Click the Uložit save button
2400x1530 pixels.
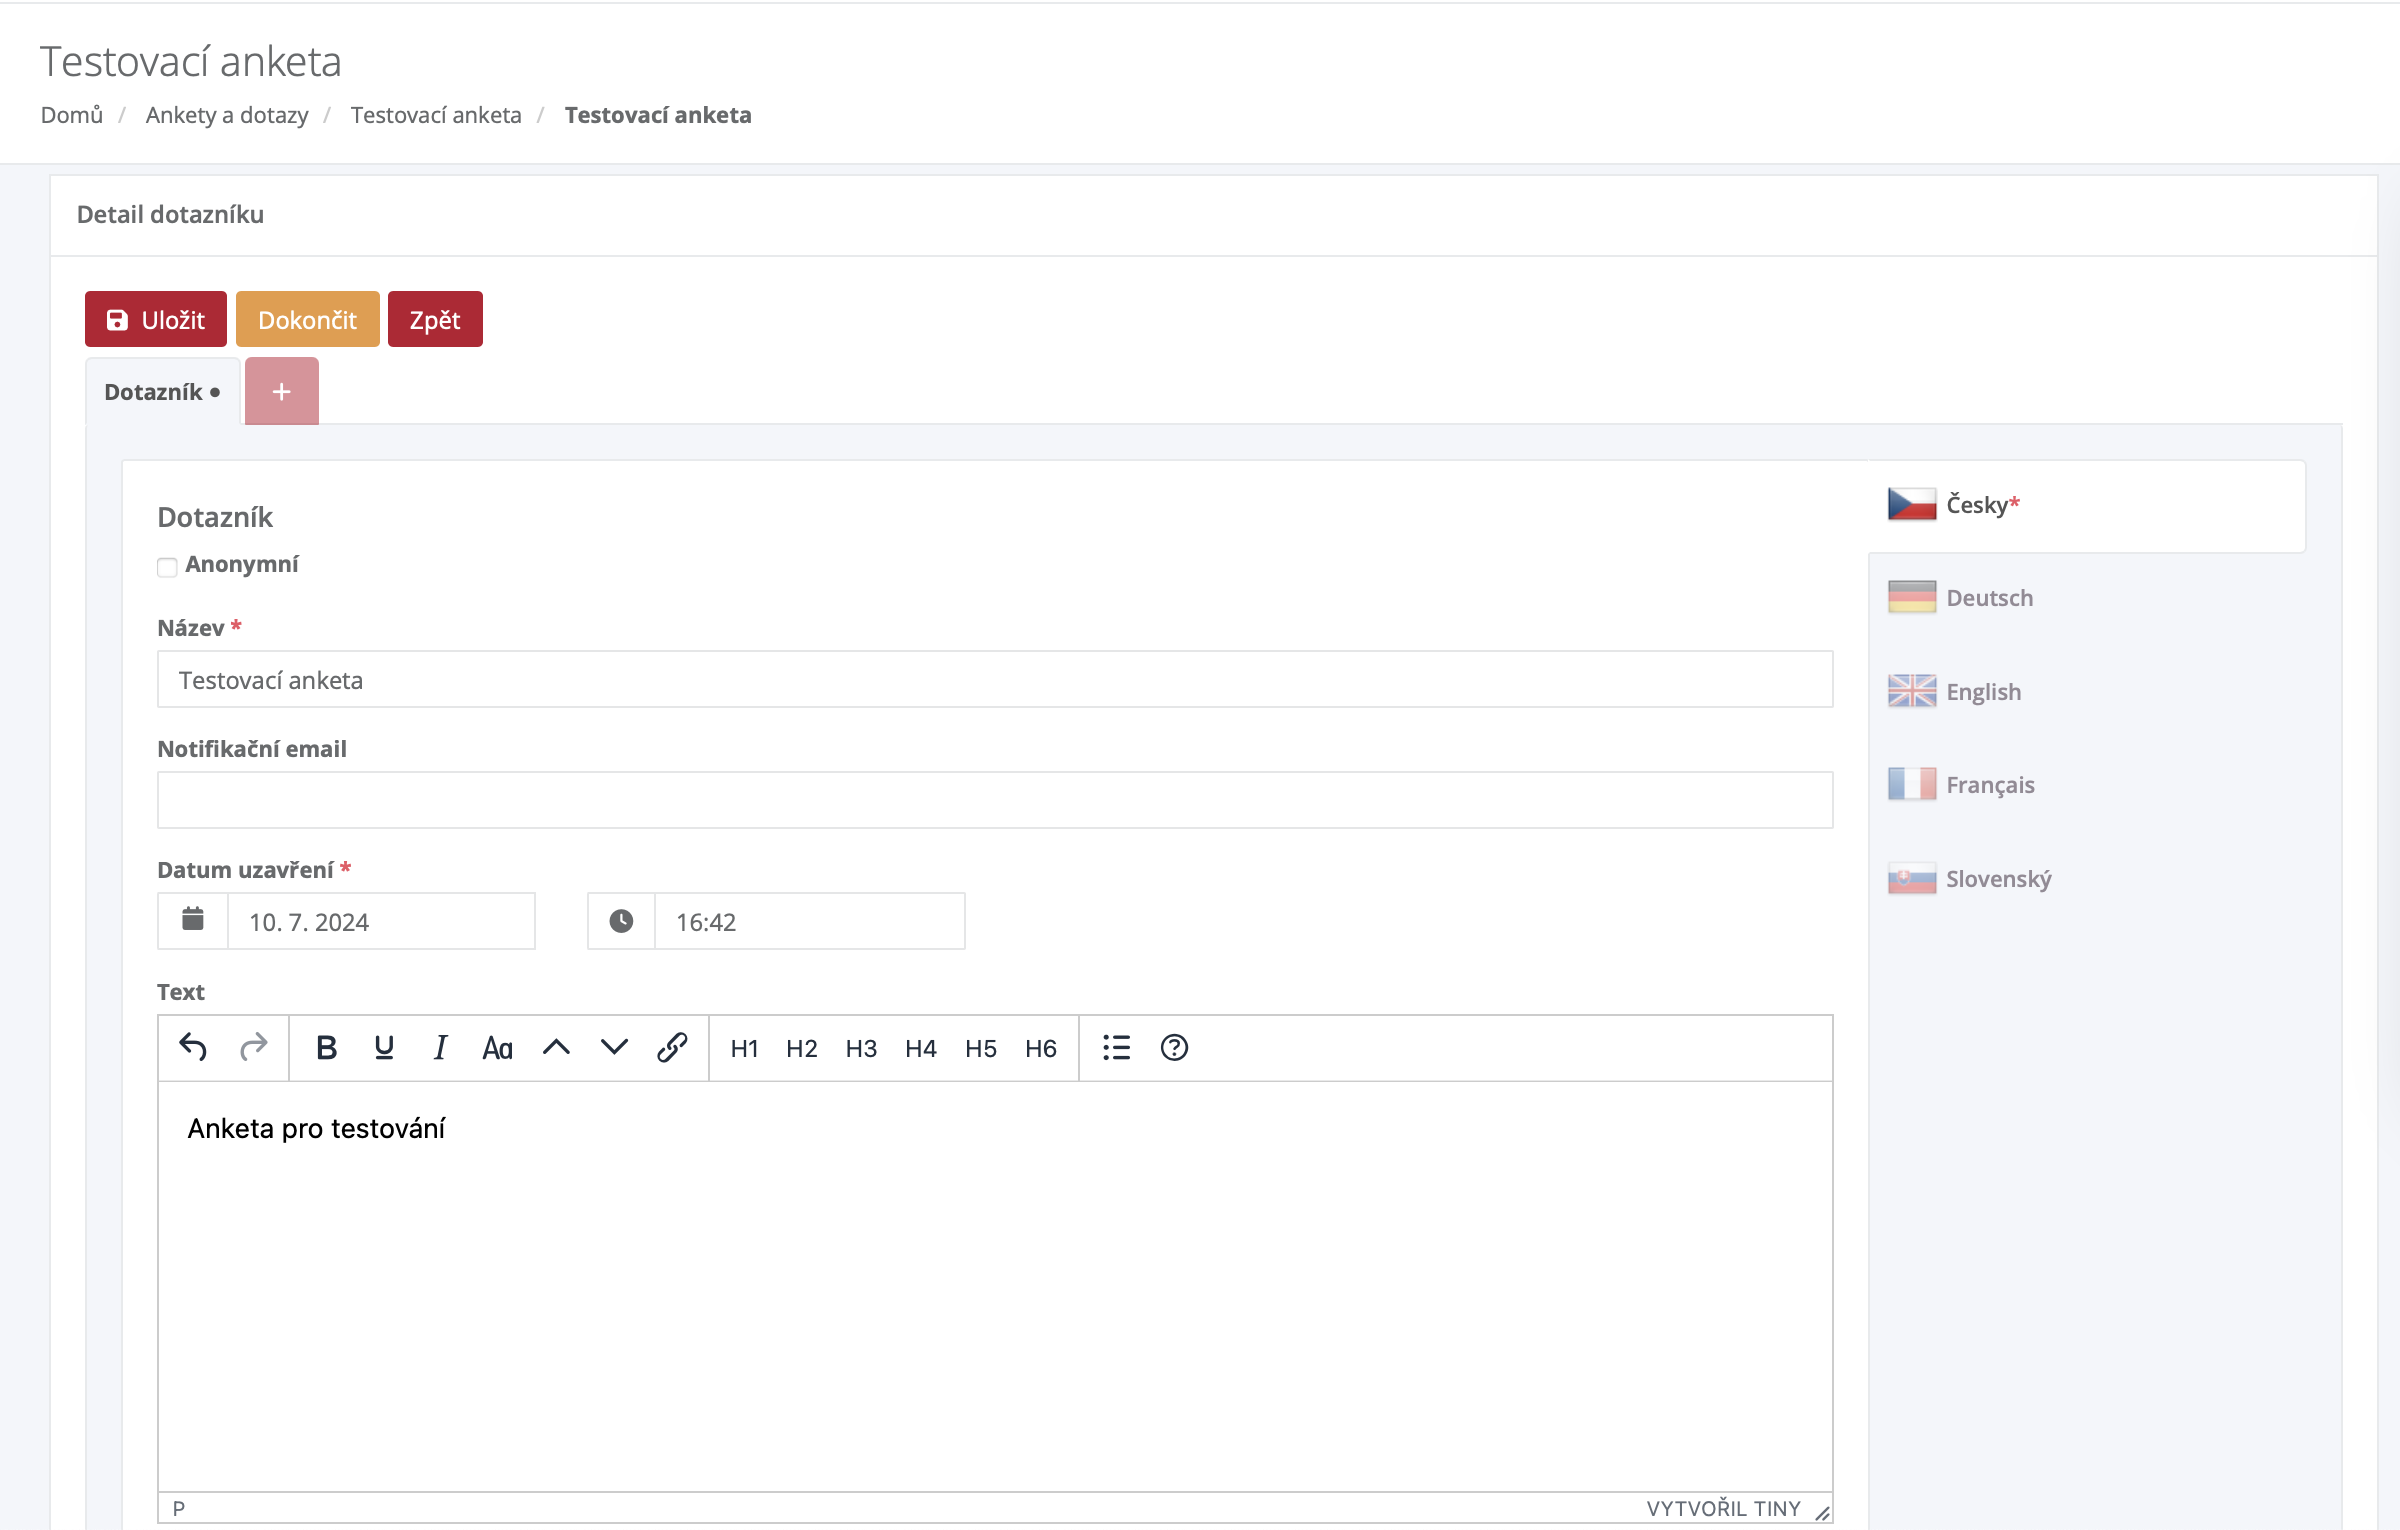click(x=155, y=319)
